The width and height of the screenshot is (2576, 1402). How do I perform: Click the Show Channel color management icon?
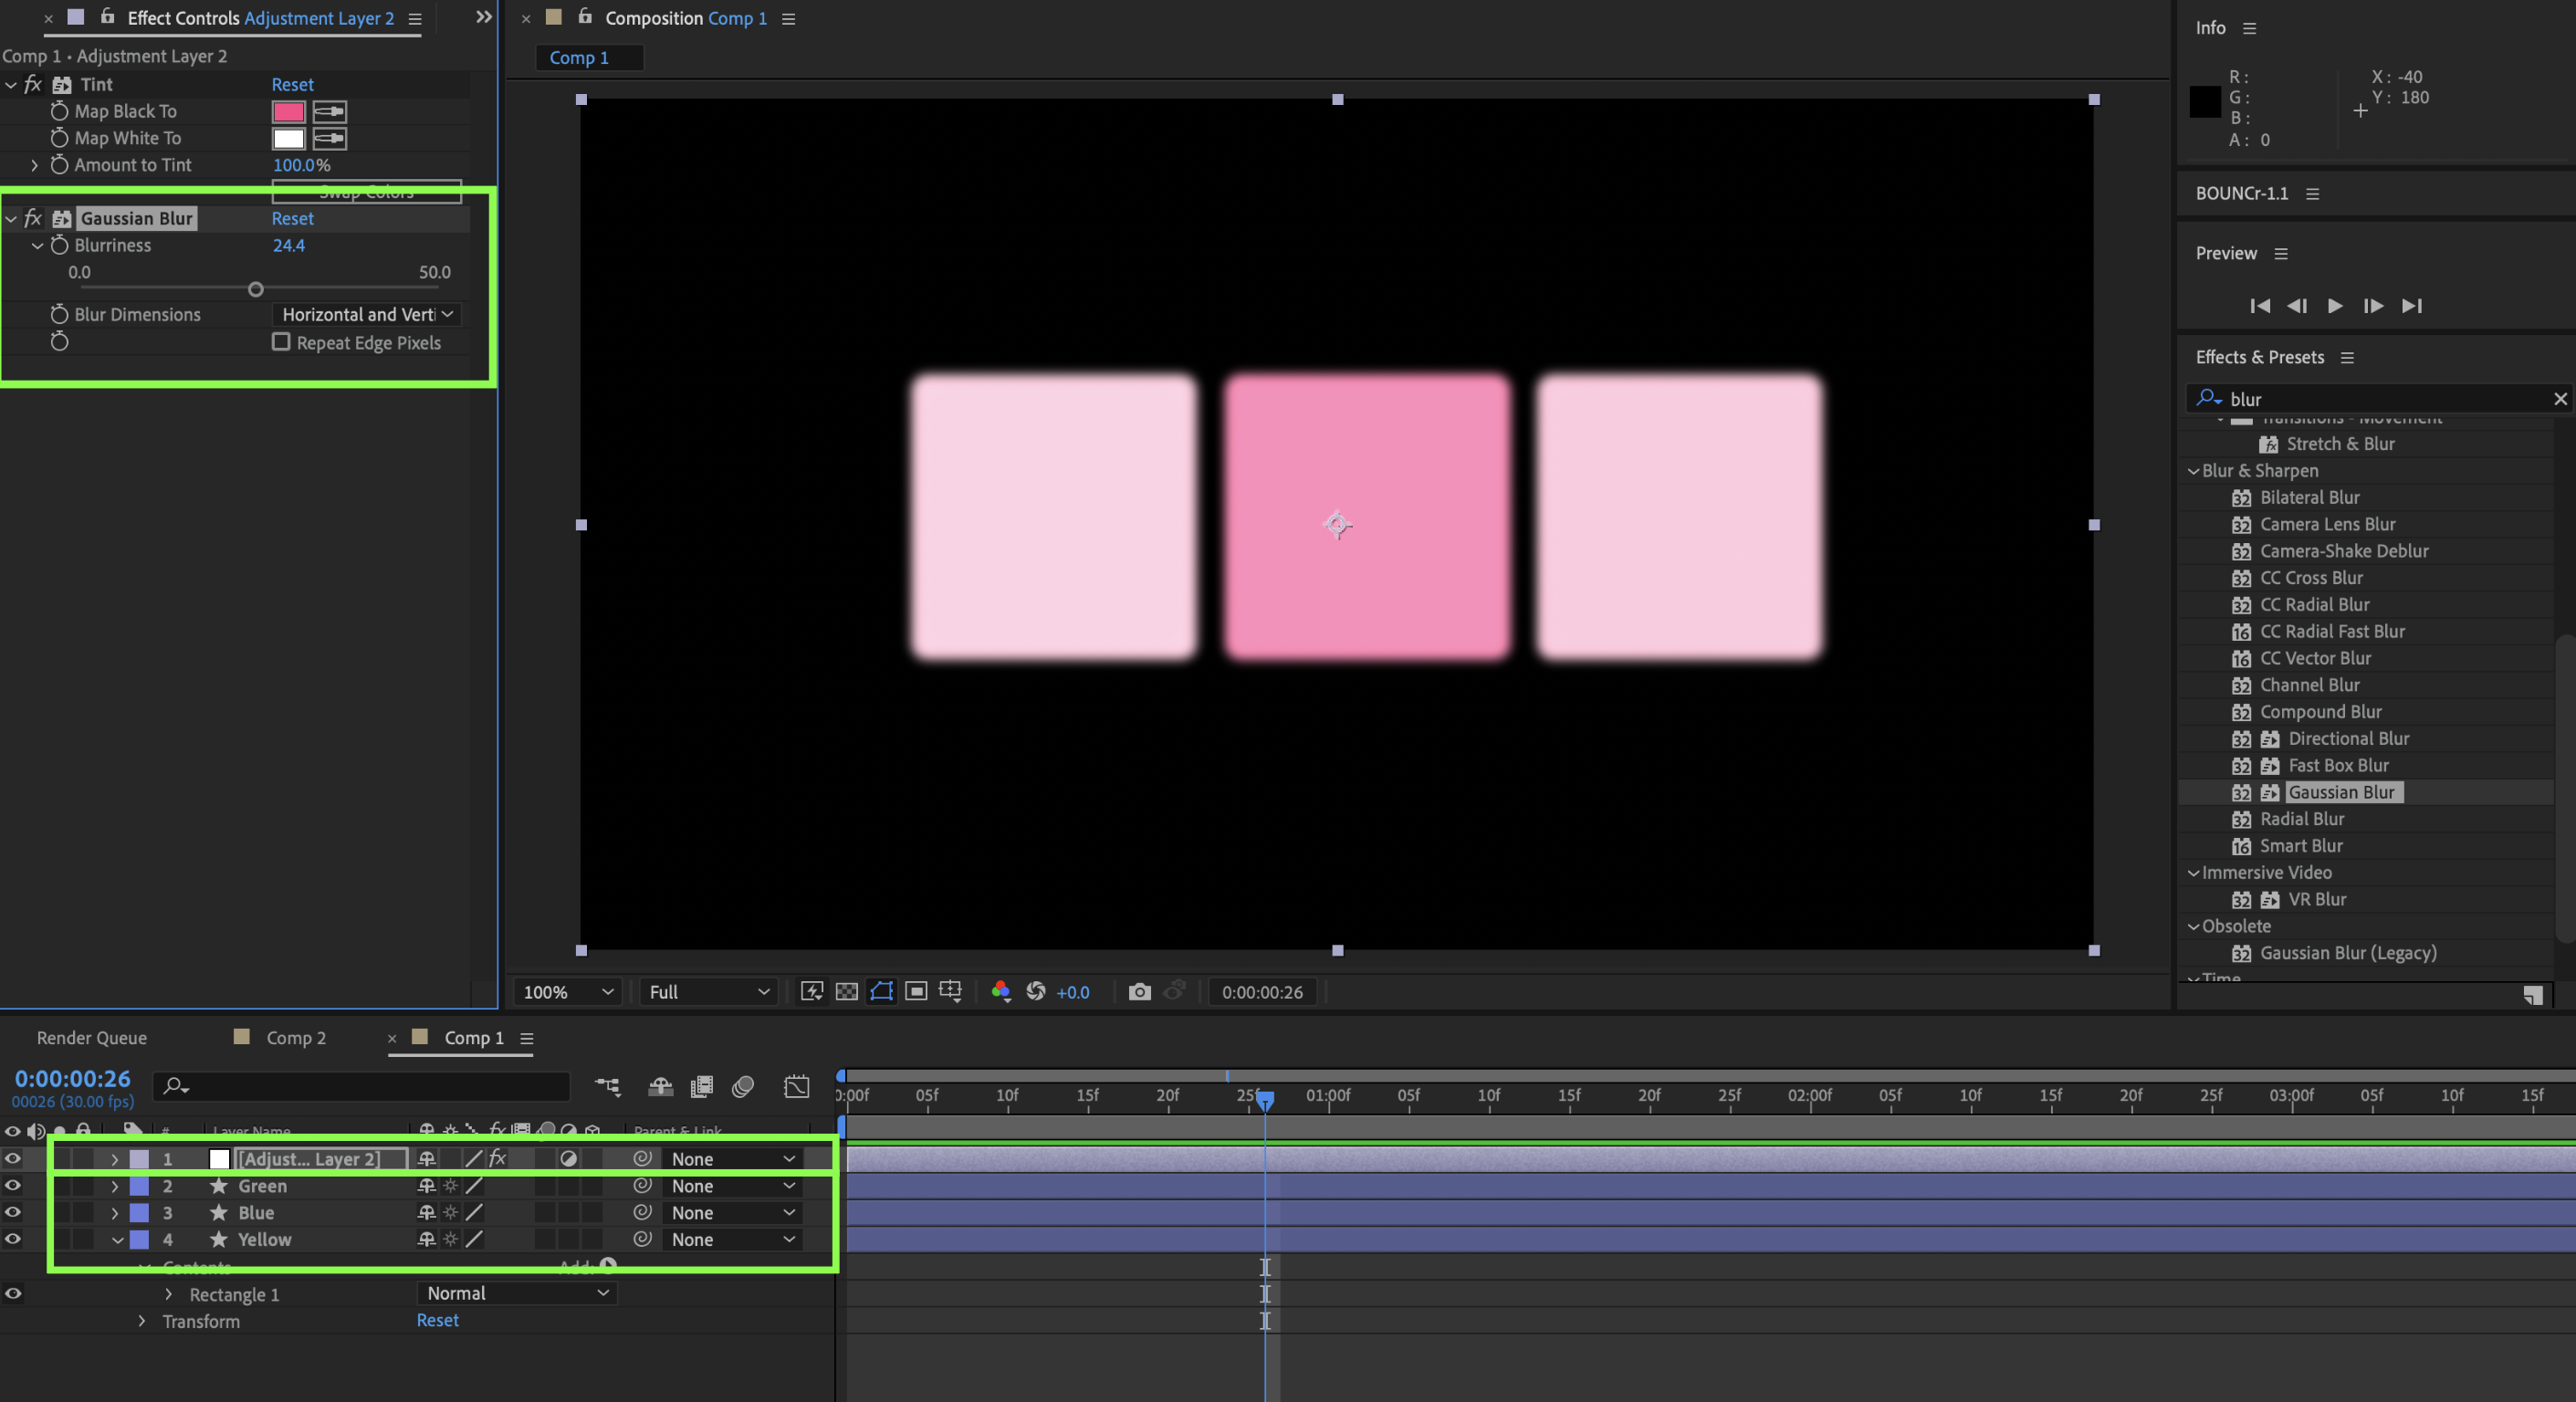click(x=1000, y=991)
